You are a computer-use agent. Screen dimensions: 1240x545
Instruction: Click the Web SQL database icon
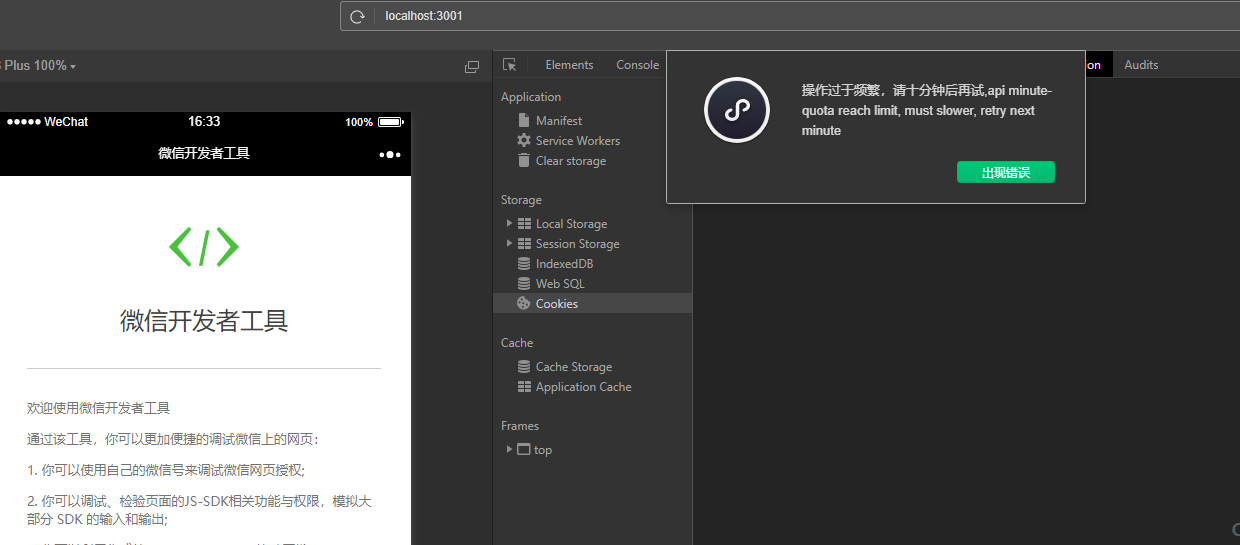[524, 284]
